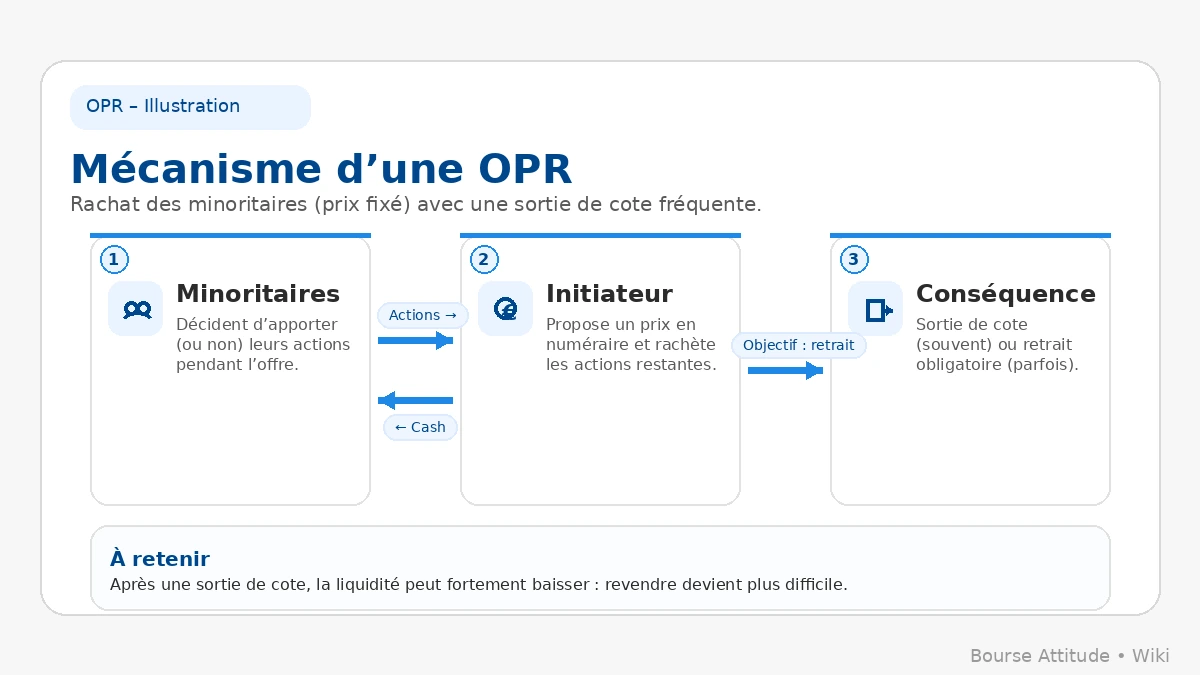This screenshot has width=1200, height=675.
Task: Click the Mécanisme d'une OPR title
Action: [x=321, y=169]
